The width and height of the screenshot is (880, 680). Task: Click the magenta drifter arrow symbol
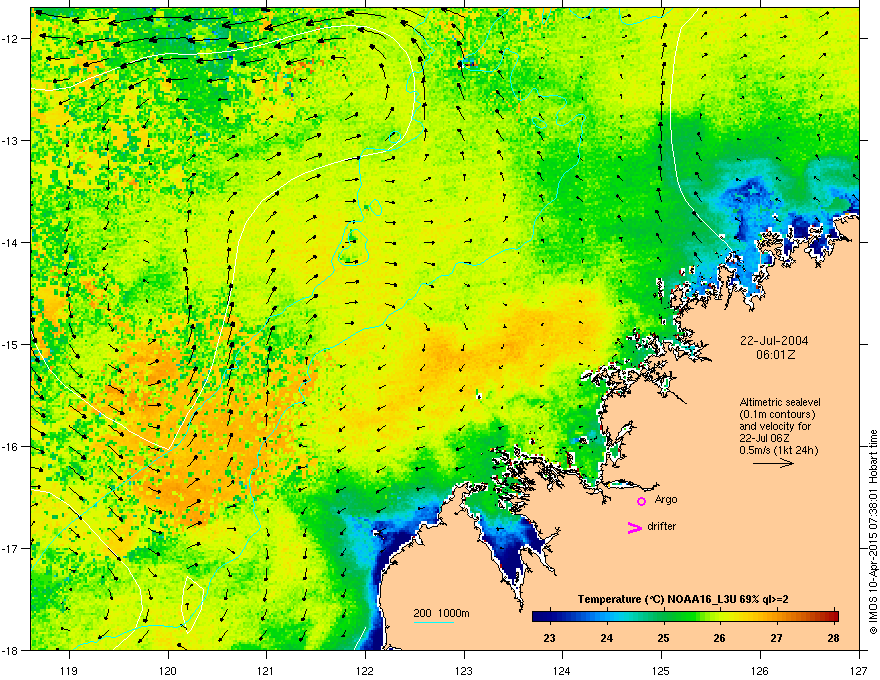pos(634,527)
